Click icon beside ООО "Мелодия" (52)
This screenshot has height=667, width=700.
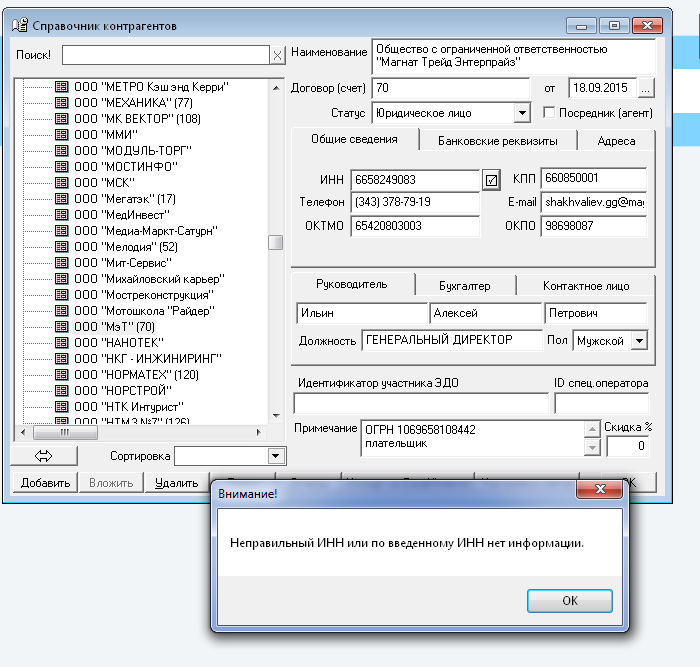point(61,247)
